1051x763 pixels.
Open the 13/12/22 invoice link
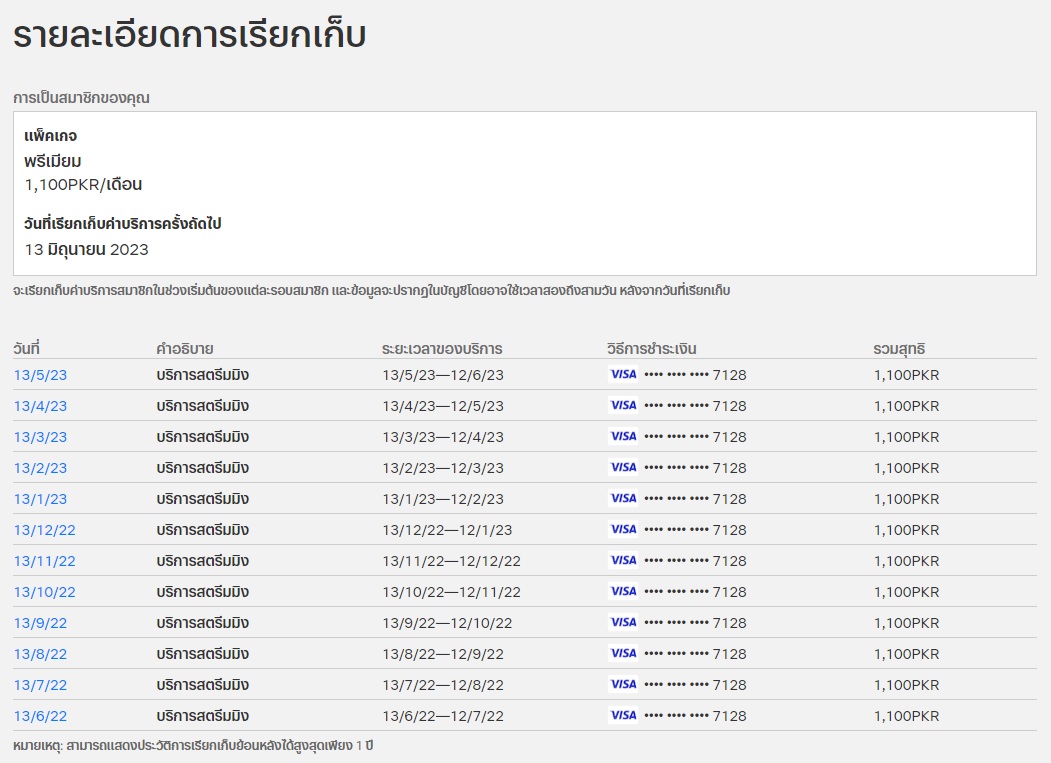tap(44, 530)
